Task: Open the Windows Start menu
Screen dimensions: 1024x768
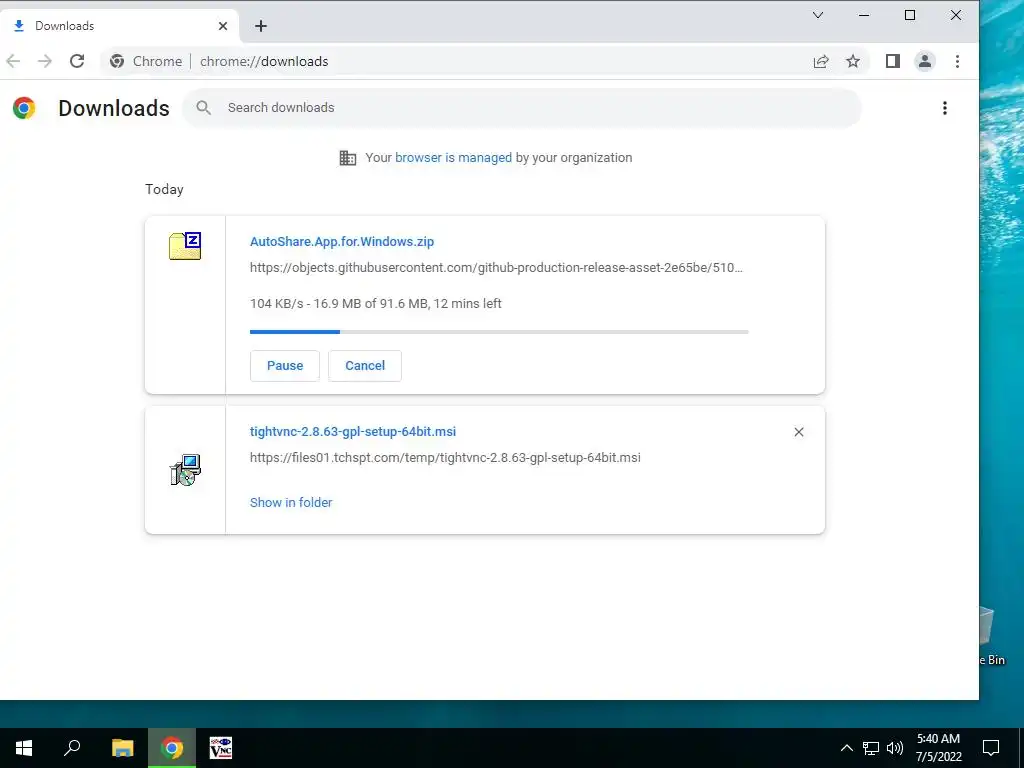Action: (24, 748)
